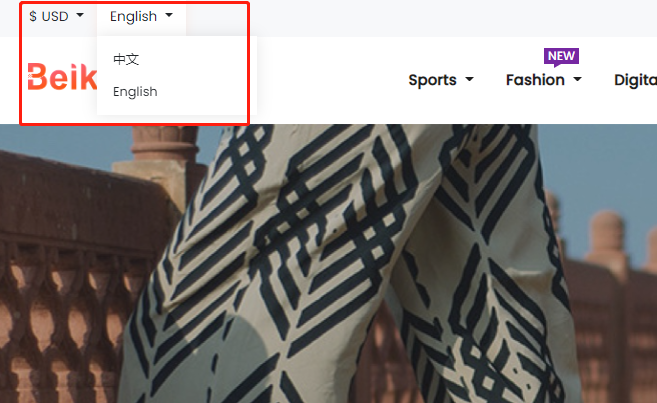Screen dimensions: 657x403
Task: Select 中文 from the language list
Action: 126,59
